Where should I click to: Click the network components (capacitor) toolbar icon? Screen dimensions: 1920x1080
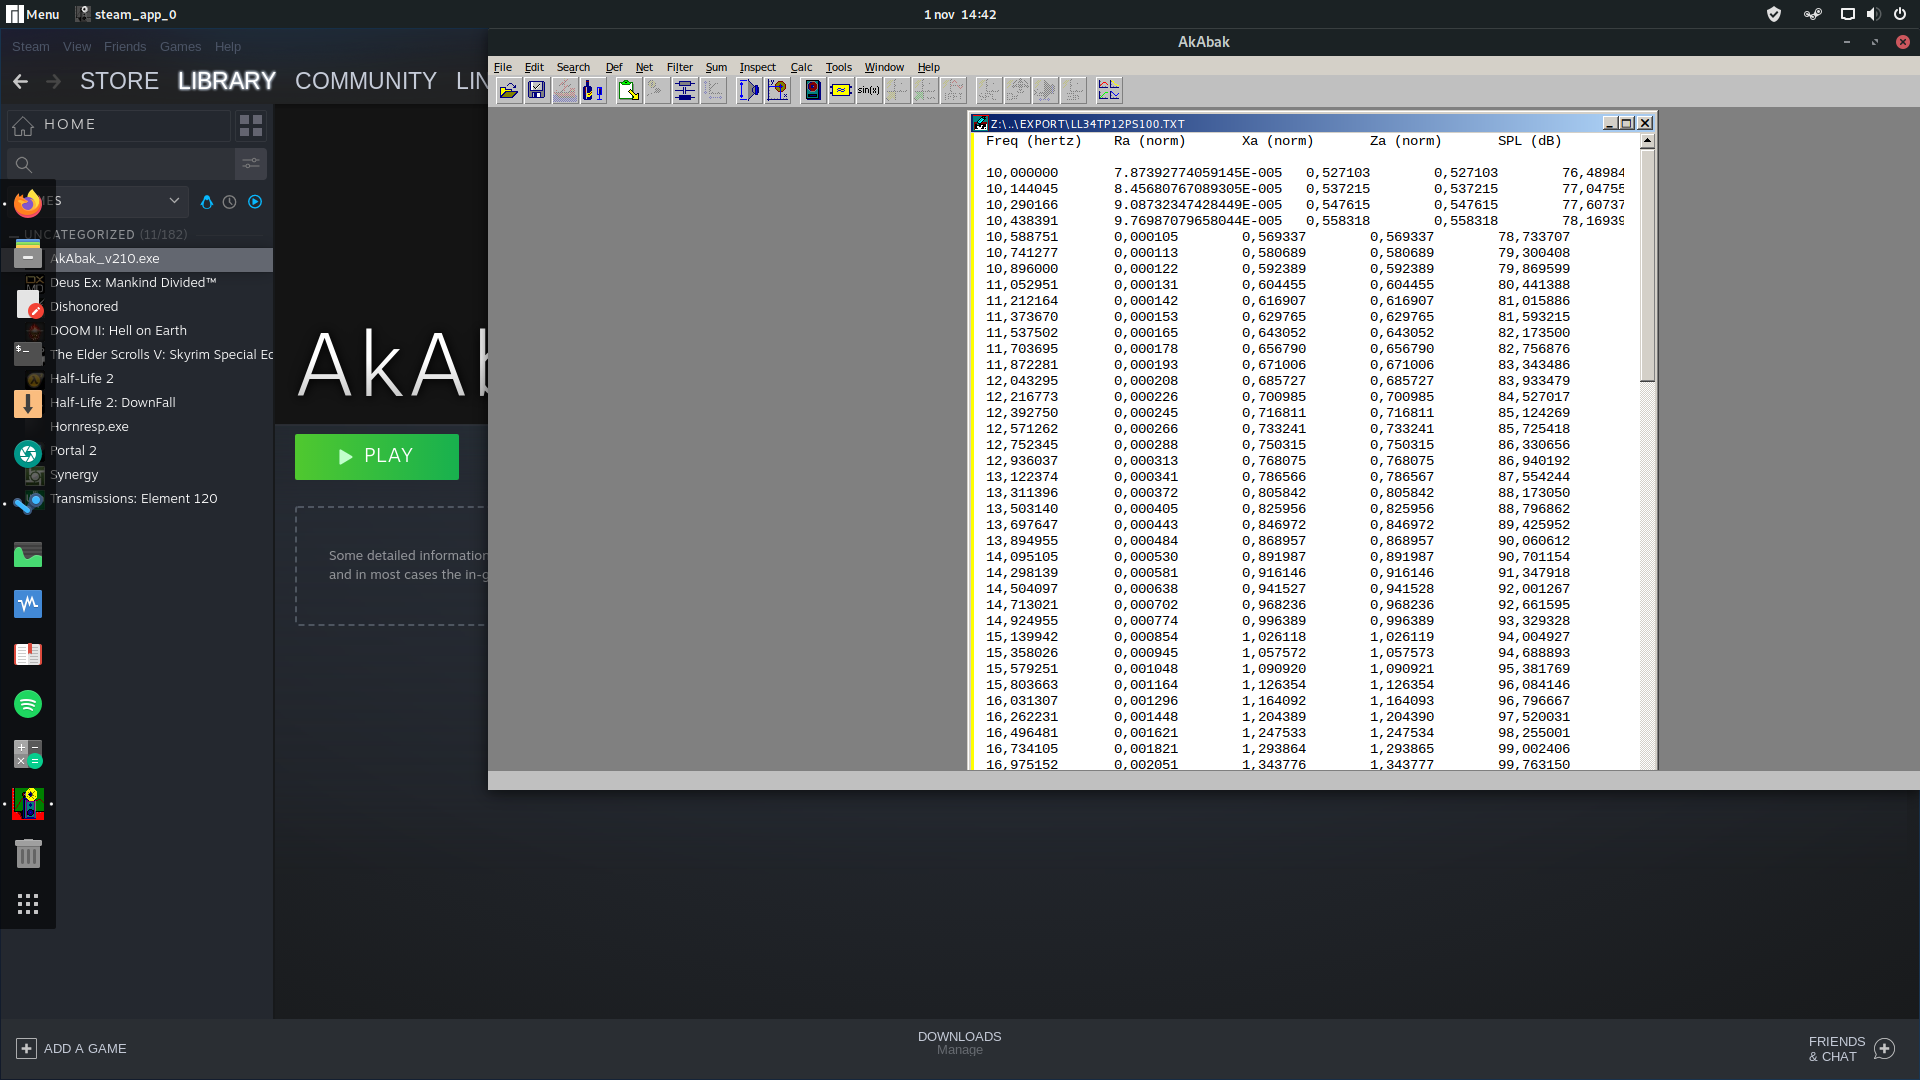click(685, 91)
